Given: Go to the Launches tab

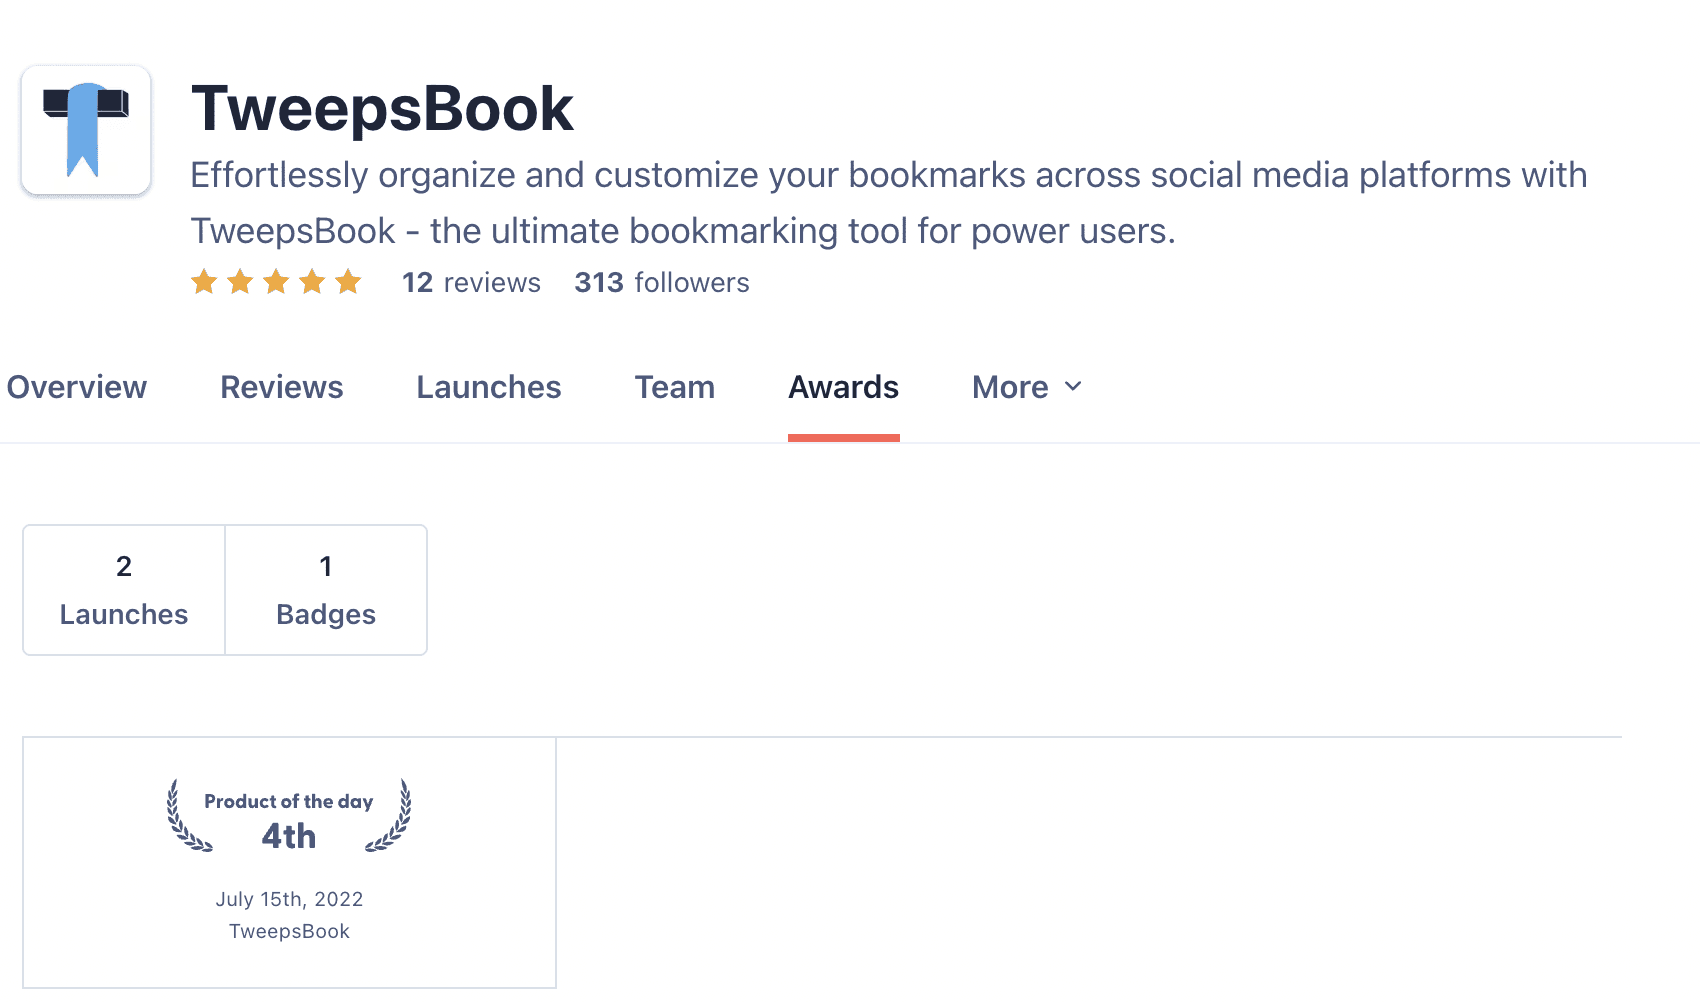Looking at the screenshot, I should (489, 387).
